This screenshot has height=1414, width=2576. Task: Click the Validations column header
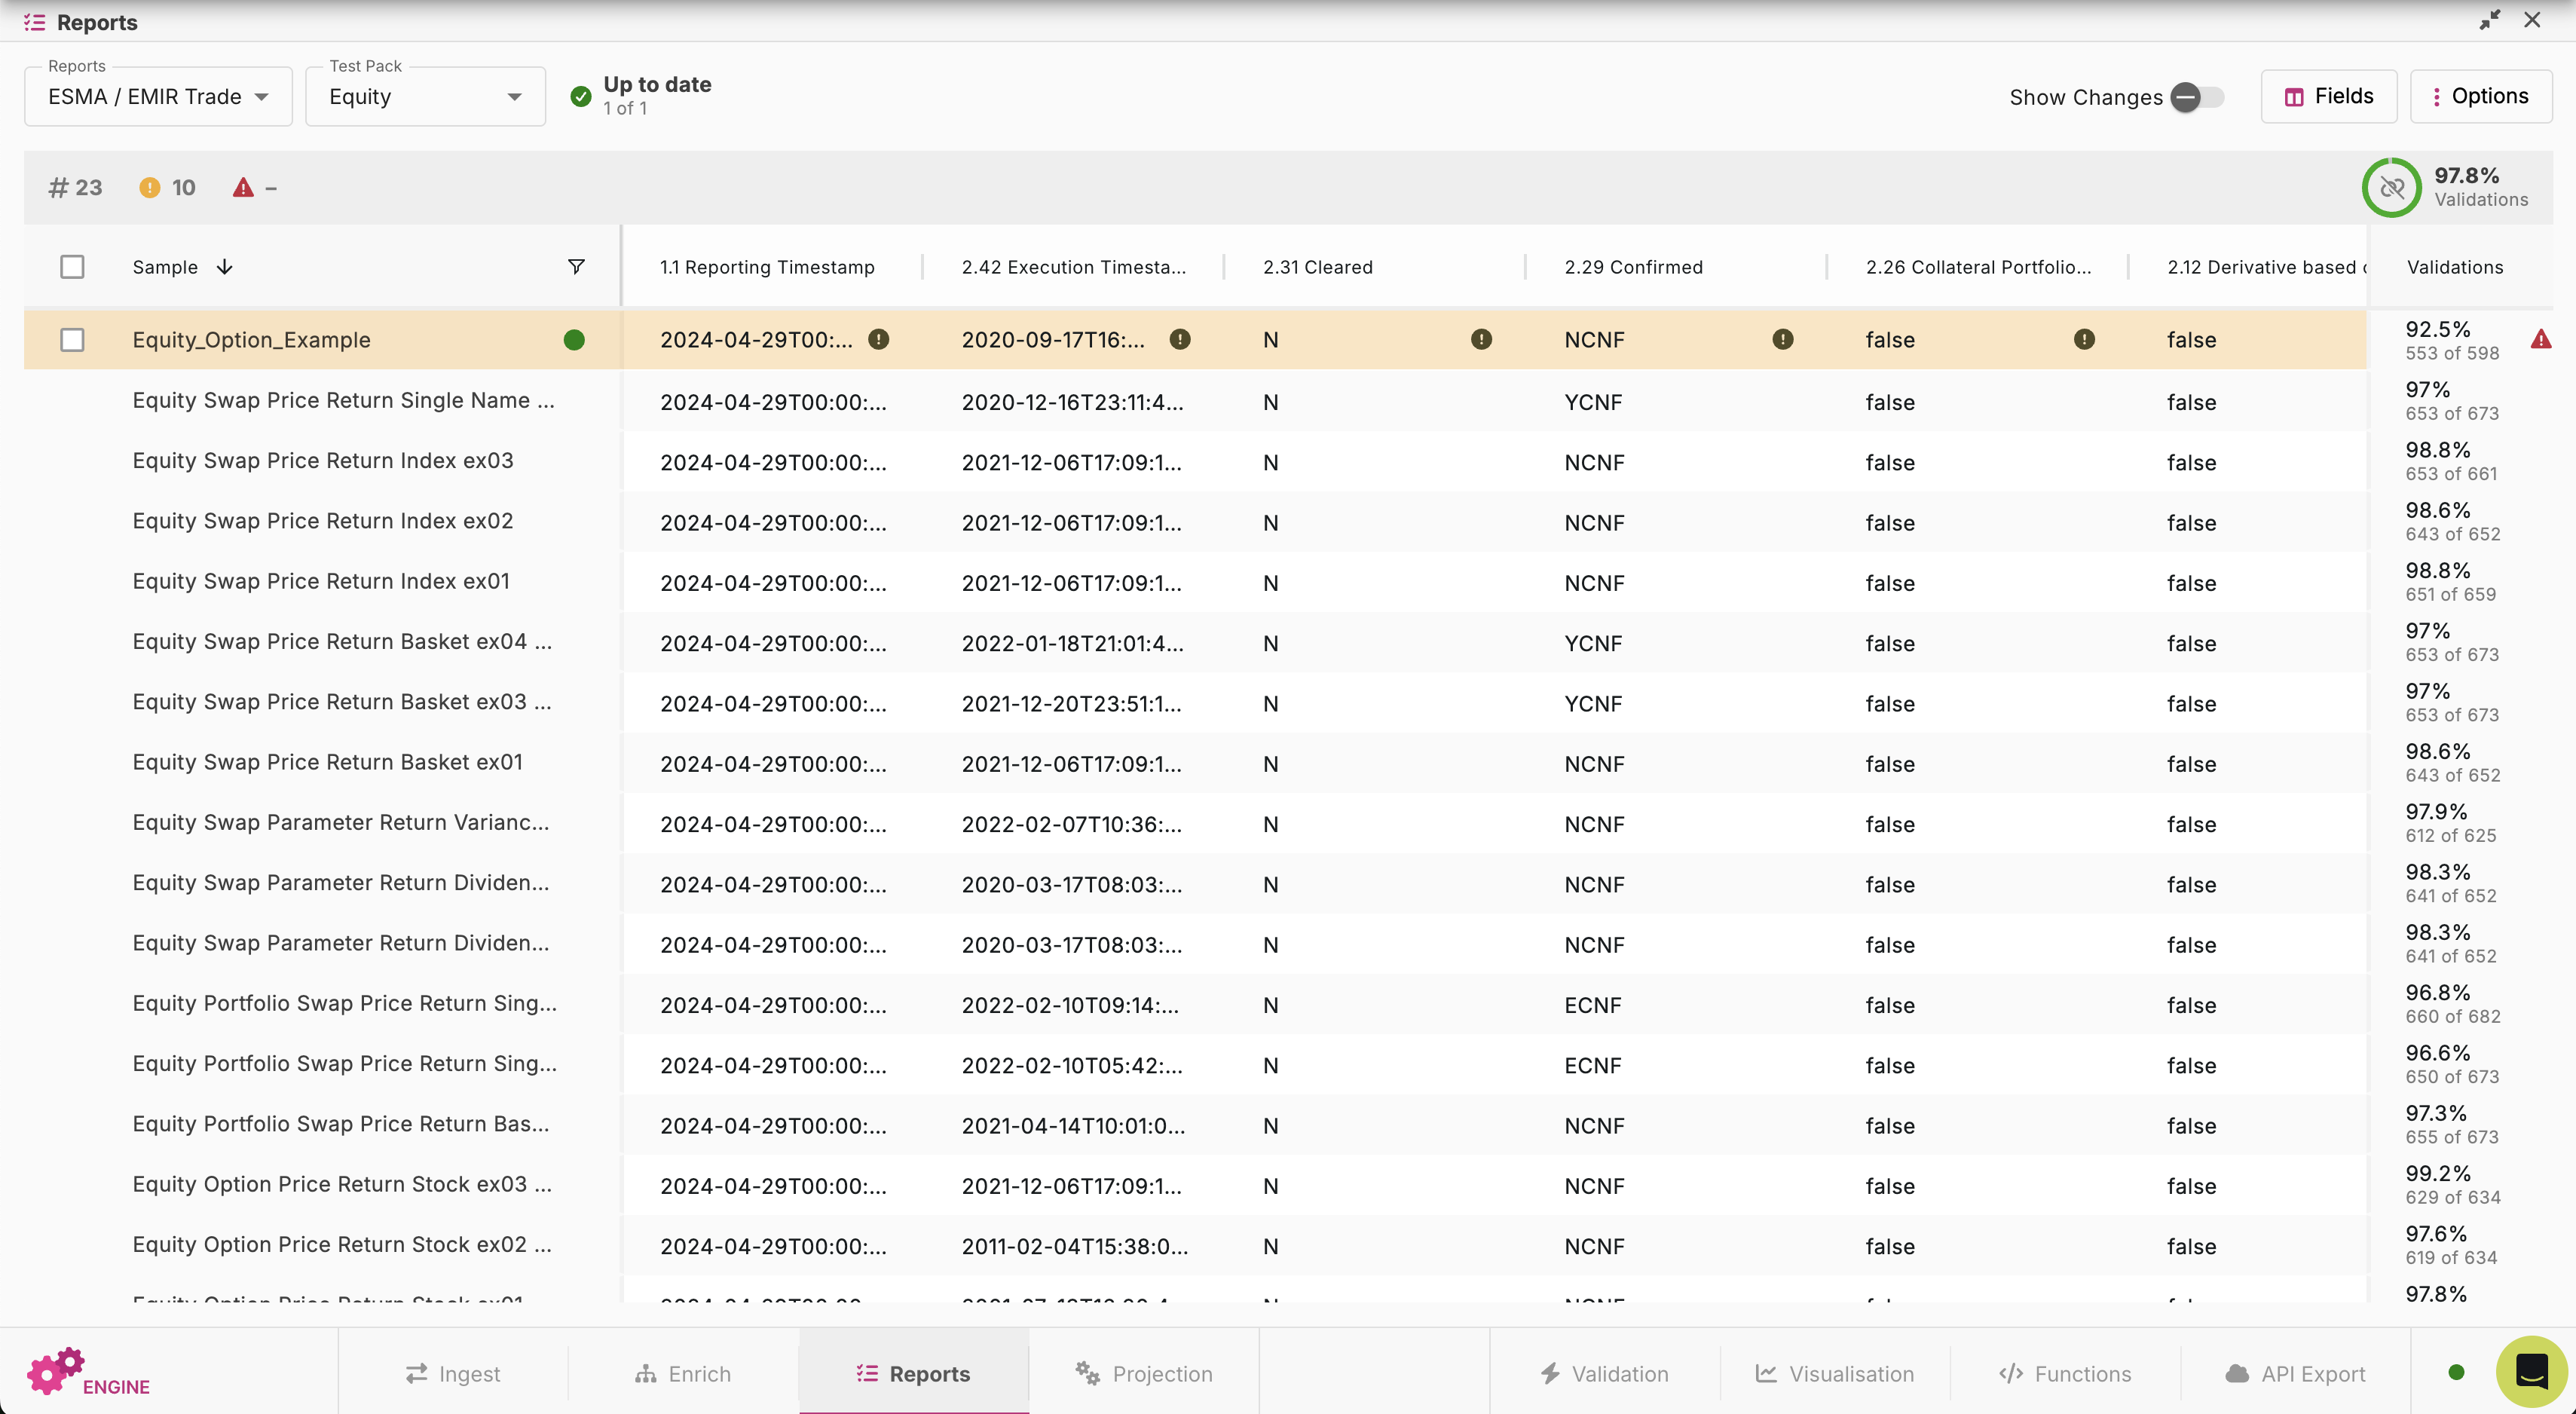[x=2455, y=267]
